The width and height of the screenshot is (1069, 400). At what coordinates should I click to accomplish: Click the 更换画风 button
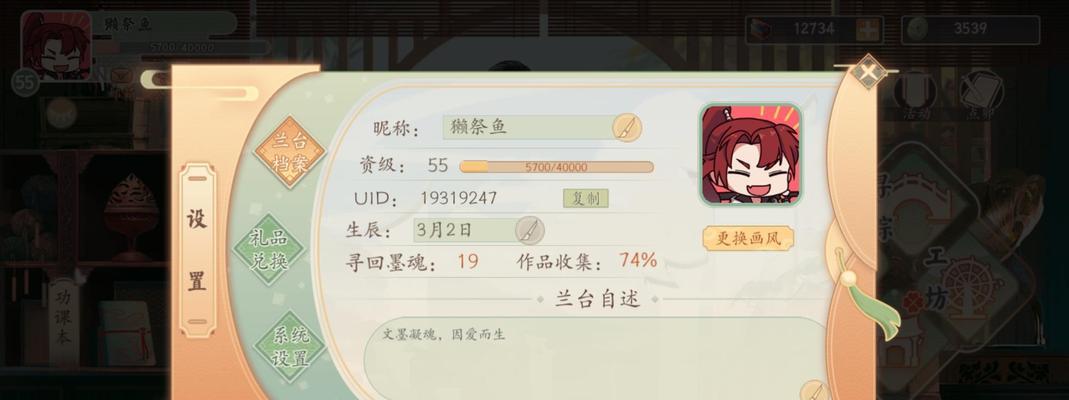pyautogui.click(x=748, y=239)
